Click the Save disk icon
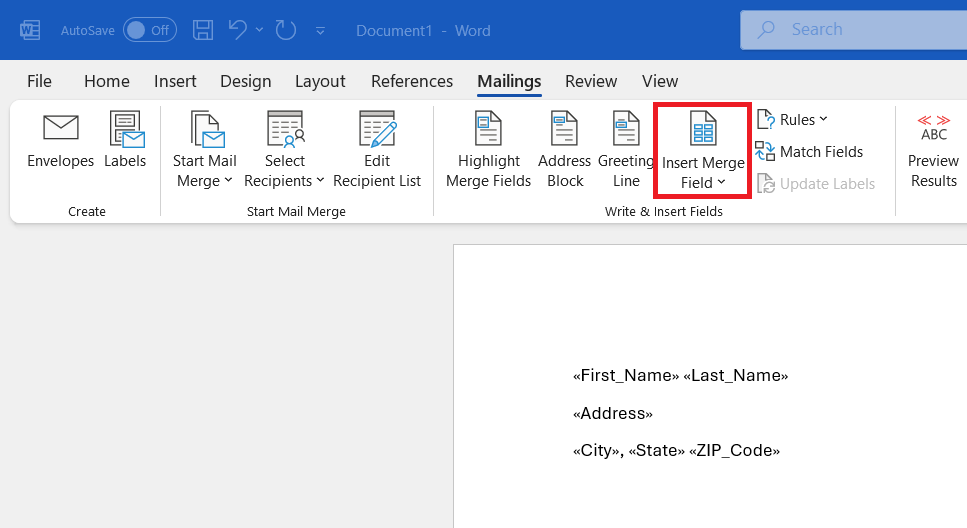 203,30
